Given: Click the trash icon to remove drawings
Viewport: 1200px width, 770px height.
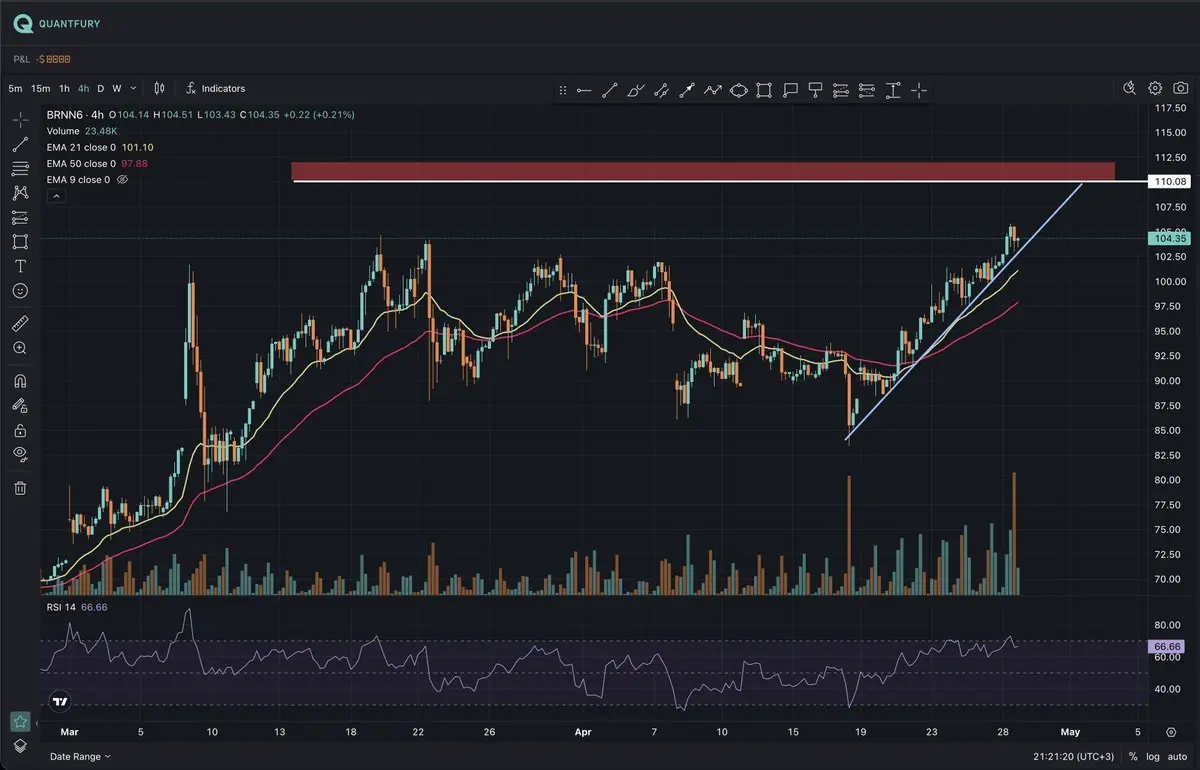Looking at the screenshot, I should (x=20, y=488).
